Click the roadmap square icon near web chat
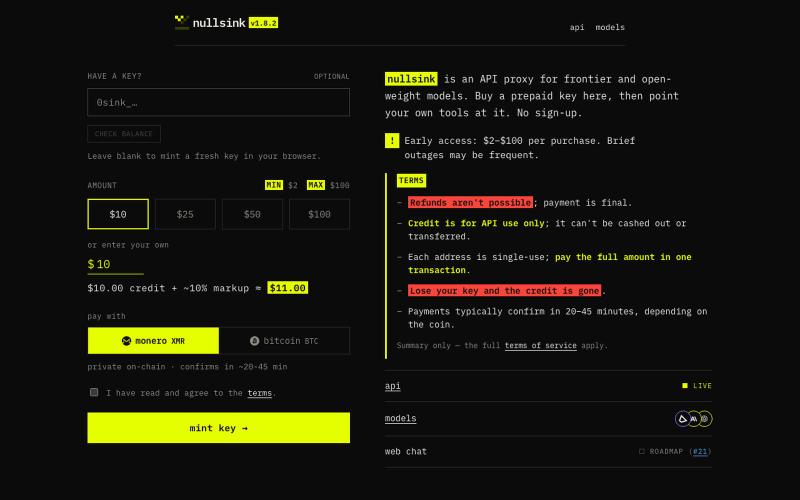This screenshot has height=500, width=800. pos(642,452)
